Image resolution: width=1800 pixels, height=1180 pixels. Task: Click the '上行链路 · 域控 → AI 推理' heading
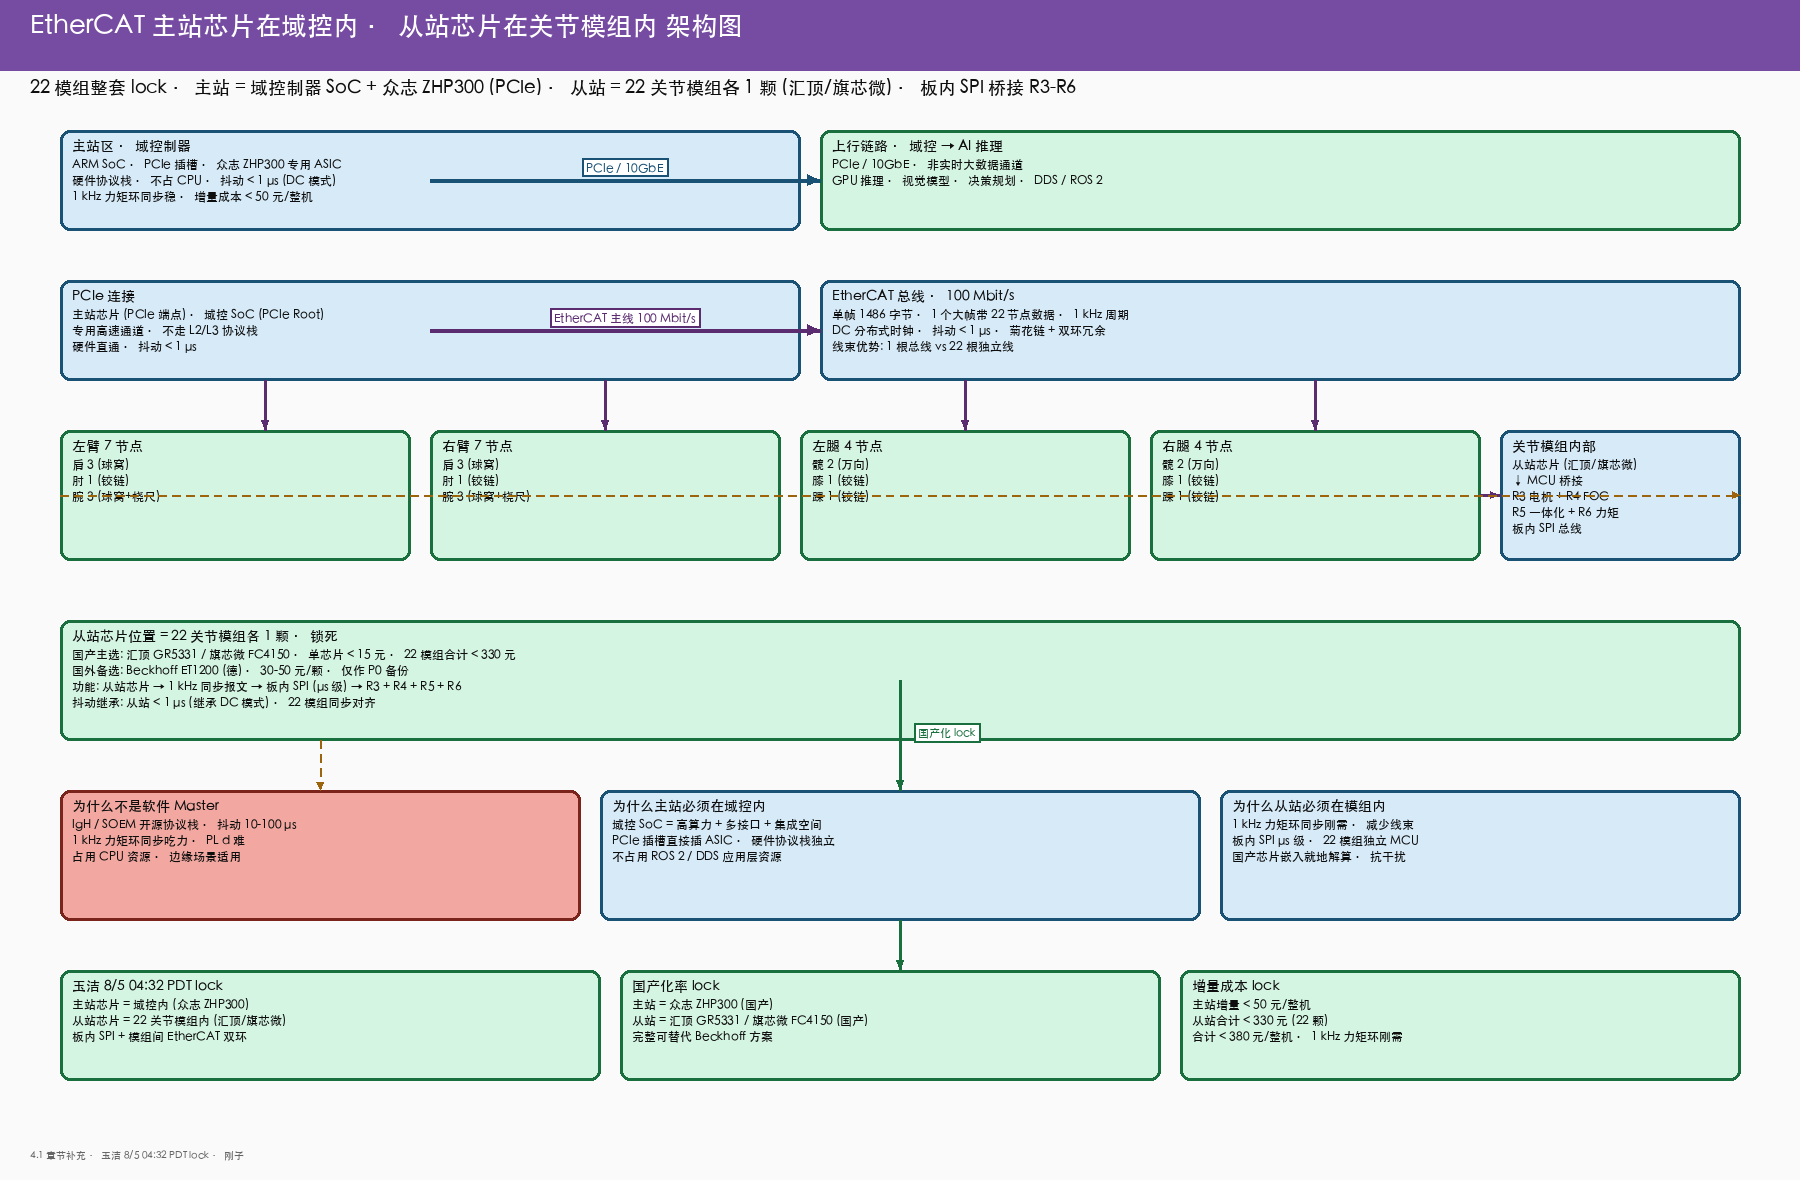[917, 146]
